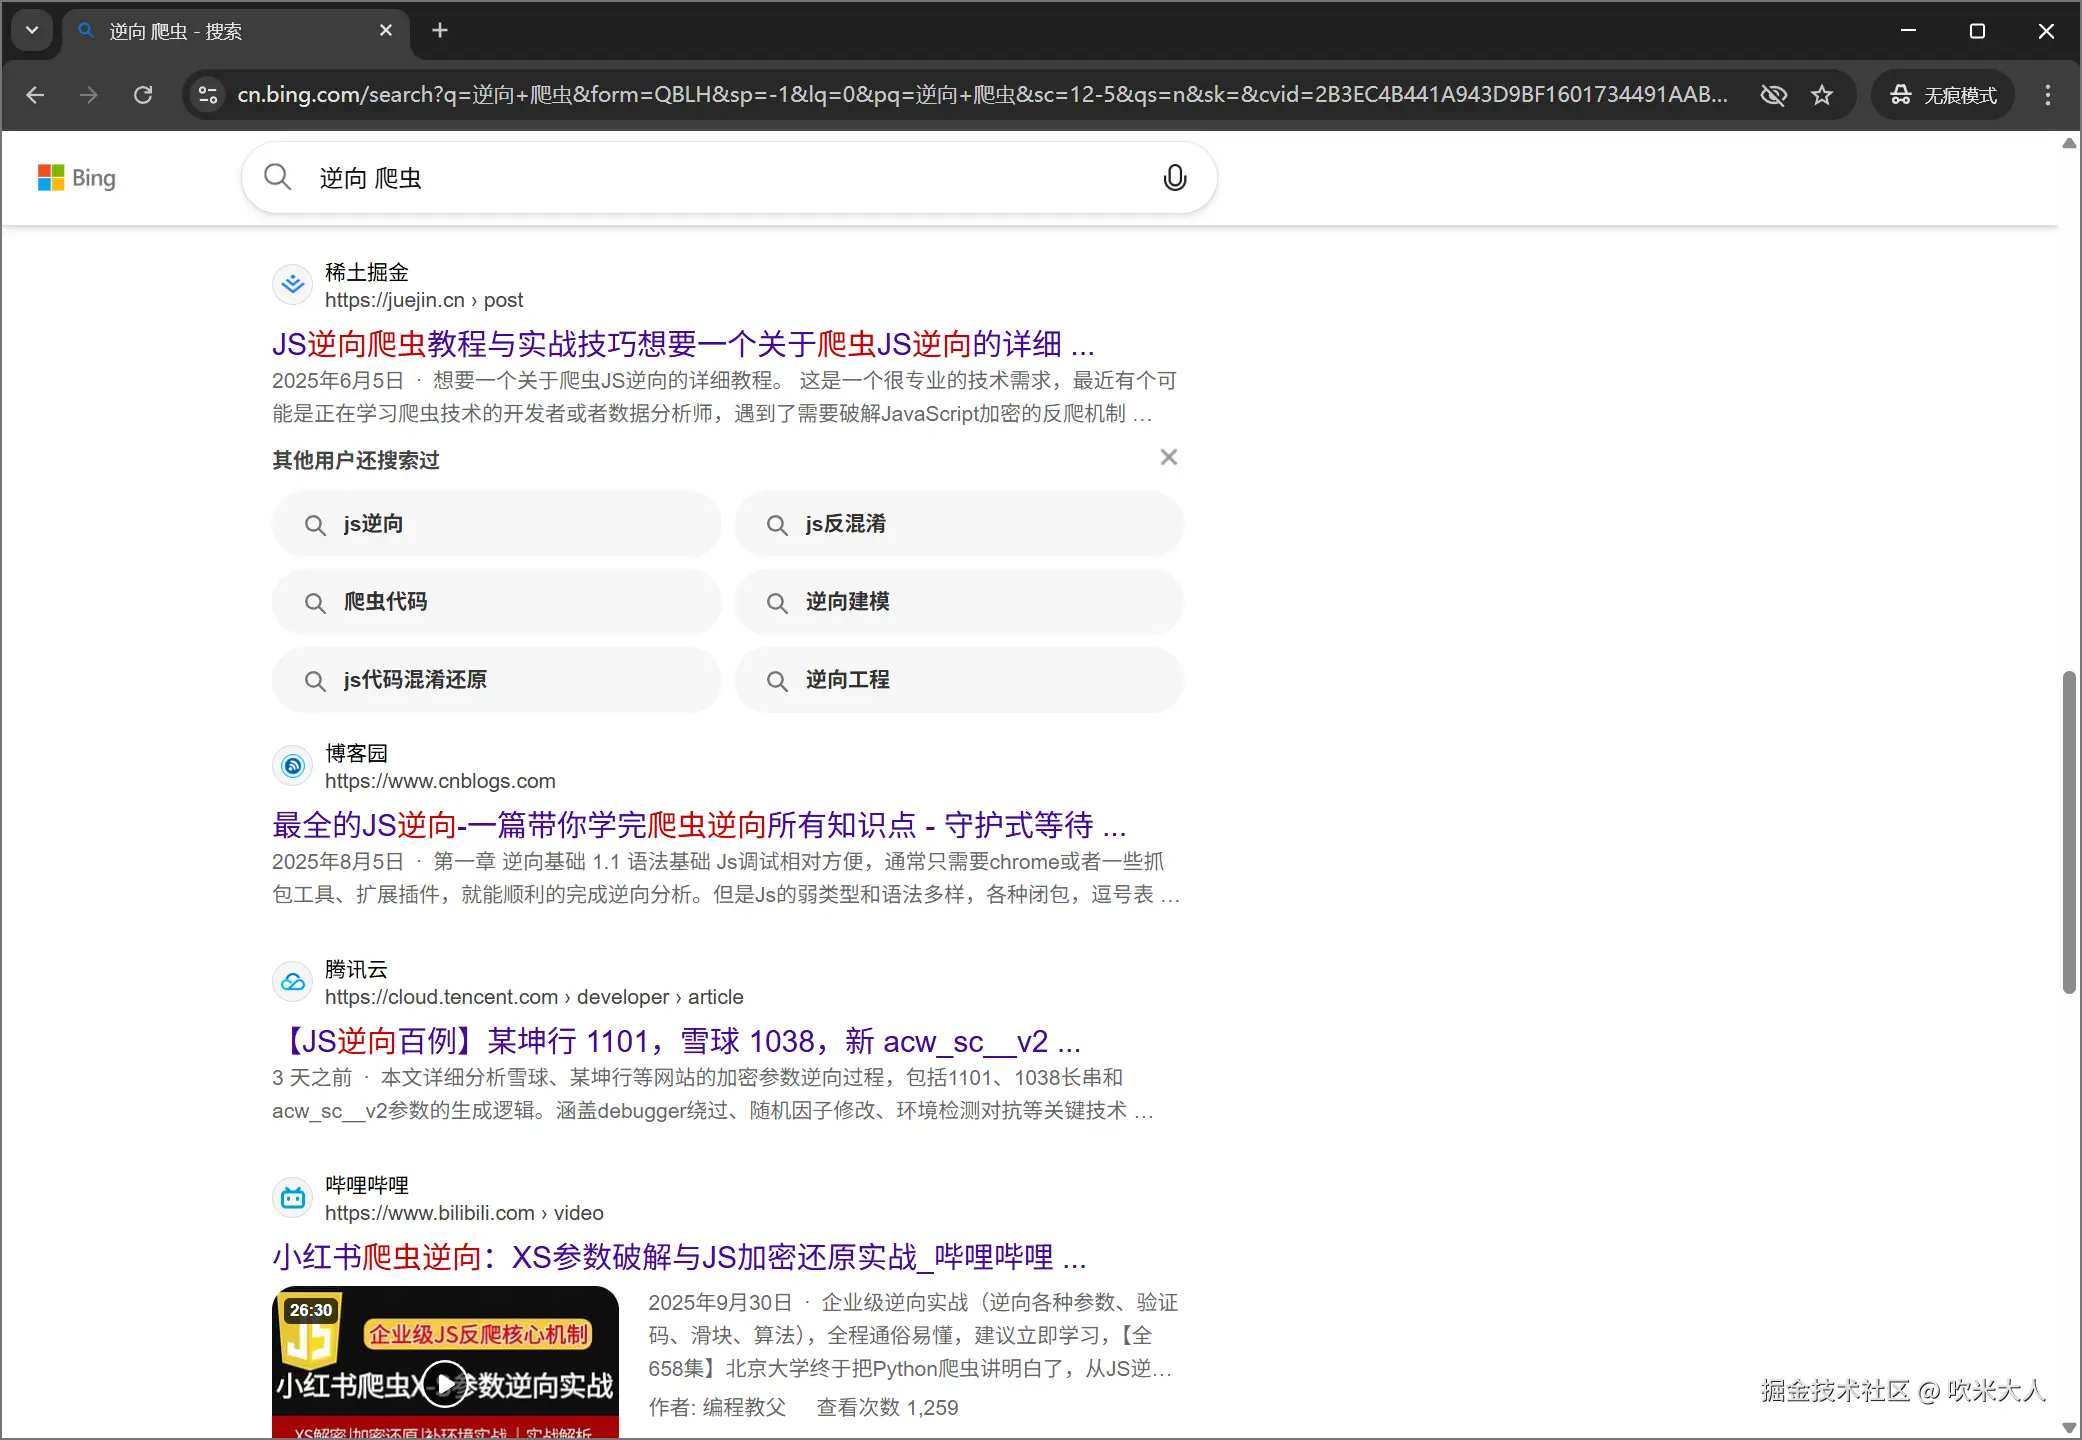Dismiss the 其他用户还搜索过 suggestions panel
The height and width of the screenshot is (1440, 2082).
(1168, 457)
